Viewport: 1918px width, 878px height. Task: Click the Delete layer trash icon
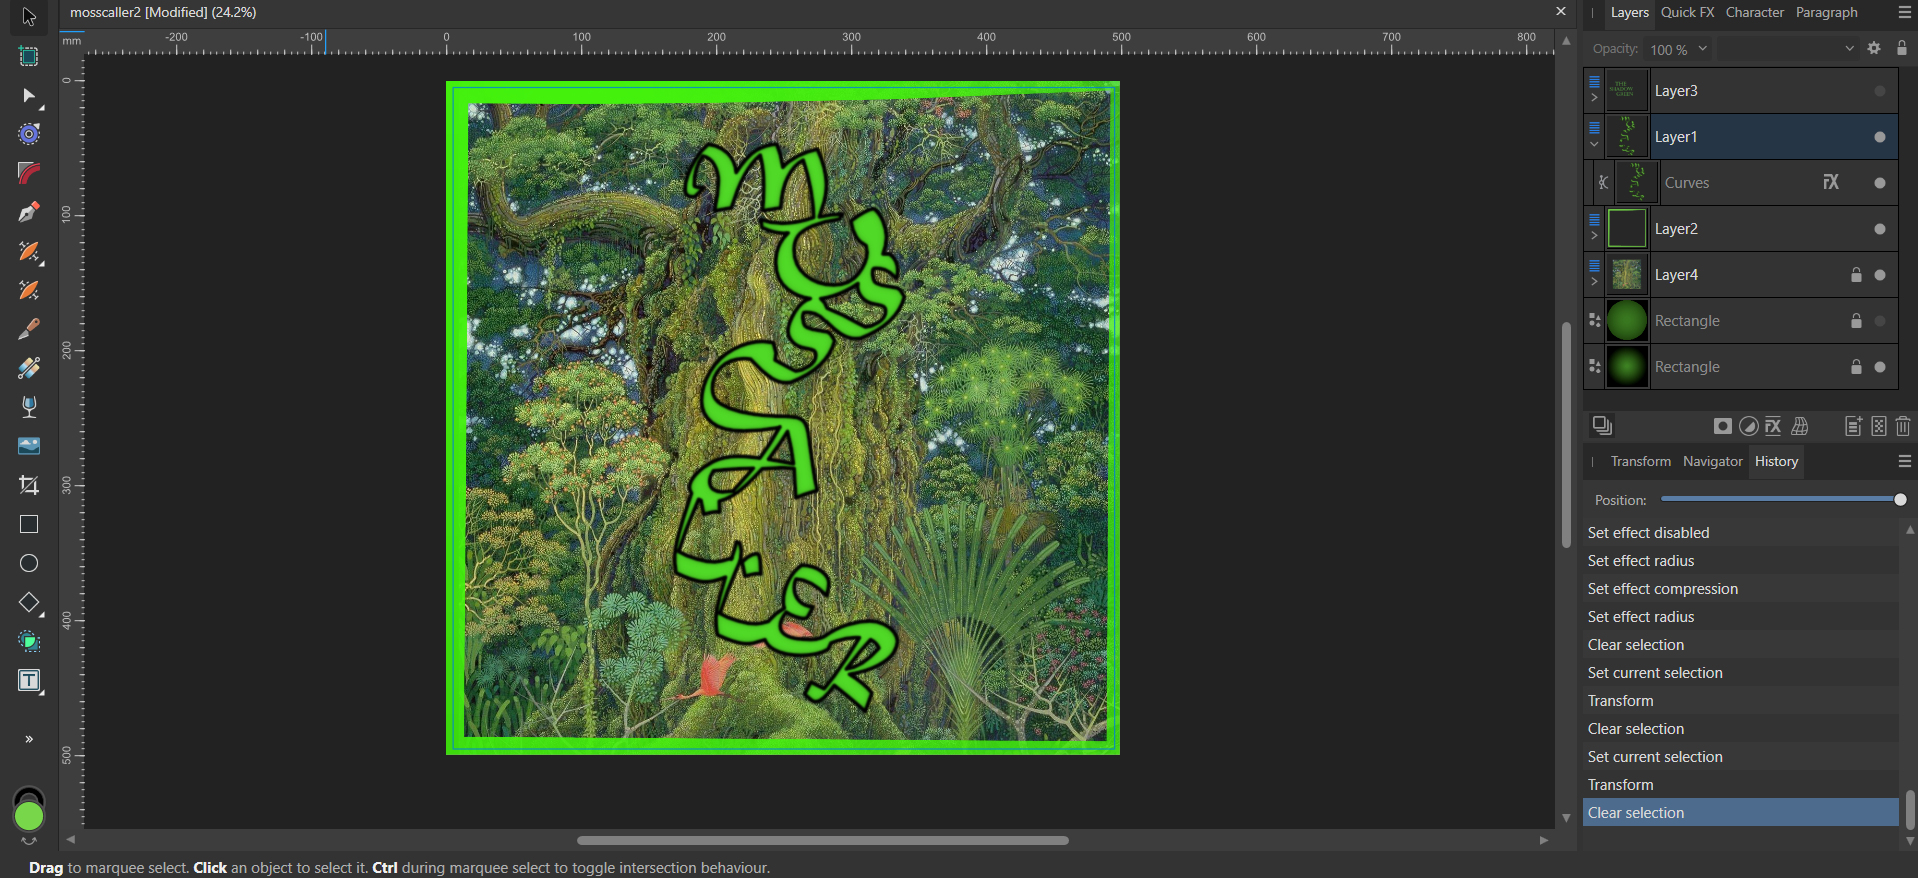pos(1903,427)
